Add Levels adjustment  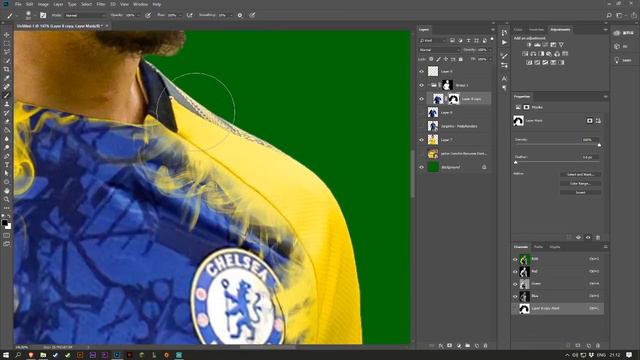click(x=537, y=45)
